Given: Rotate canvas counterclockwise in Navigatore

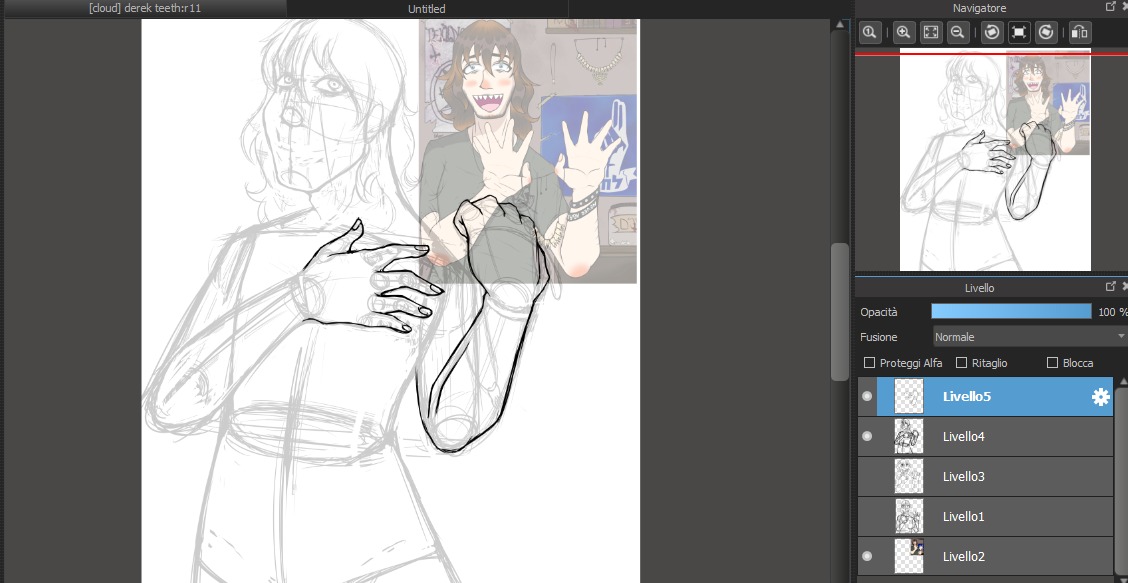Looking at the screenshot, I should click(x=992, y=32).
